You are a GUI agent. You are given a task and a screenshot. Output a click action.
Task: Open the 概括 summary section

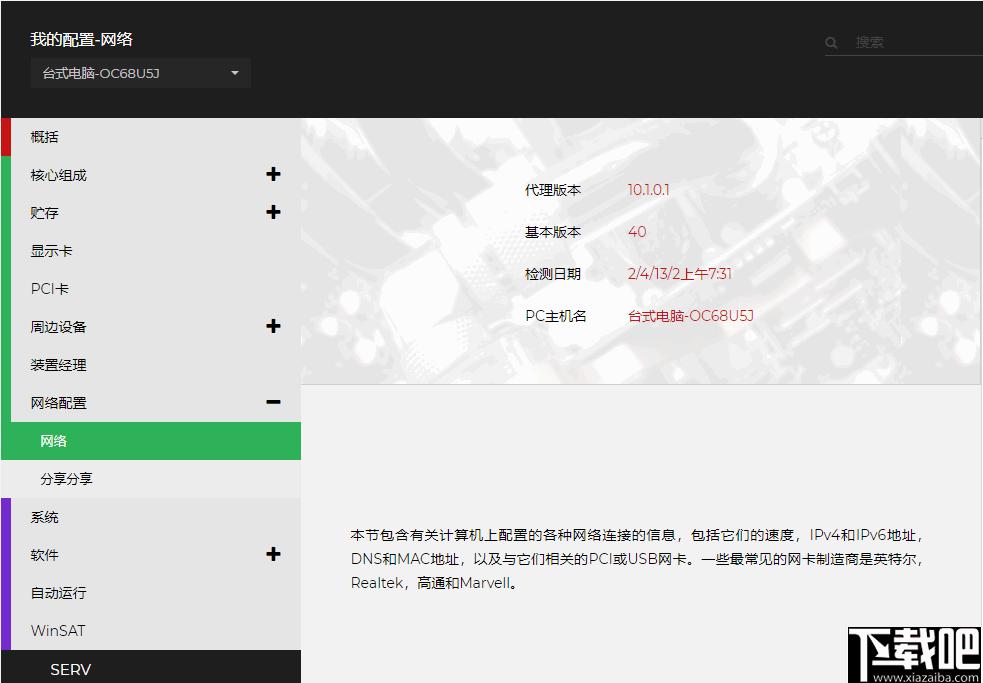coord(150,137)
